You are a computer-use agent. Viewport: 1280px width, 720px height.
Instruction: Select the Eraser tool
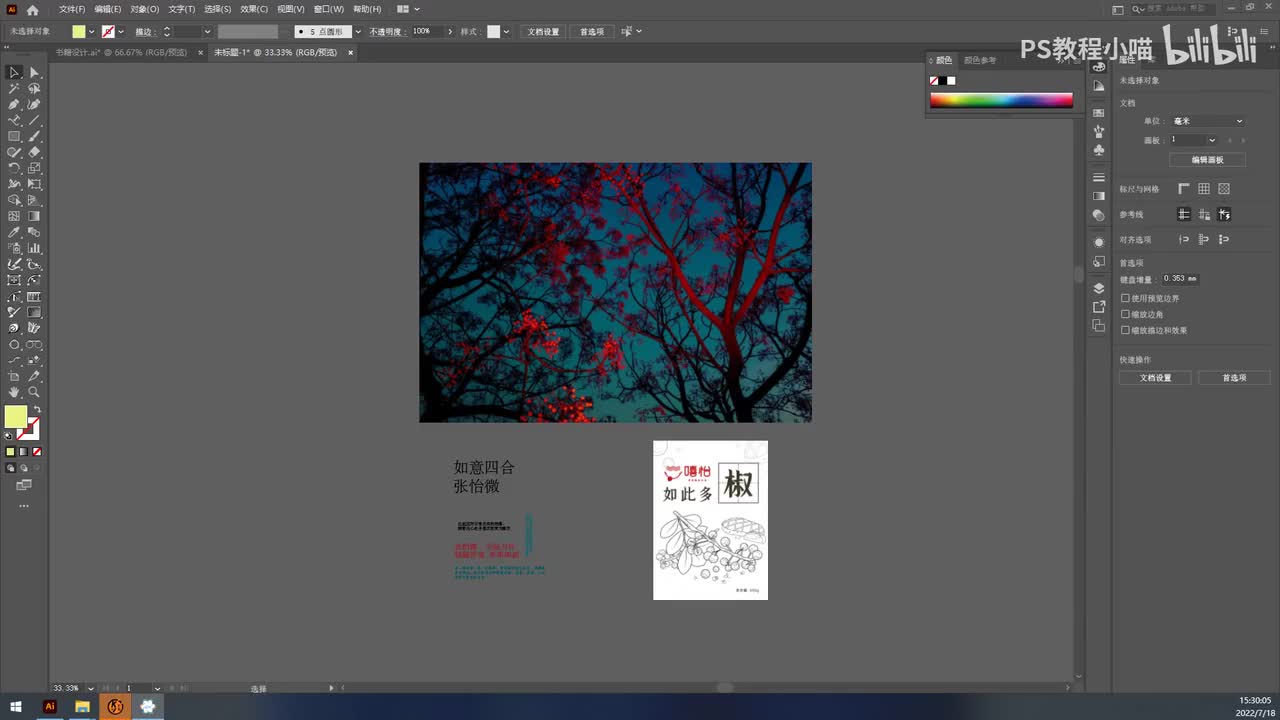(34, 152)
